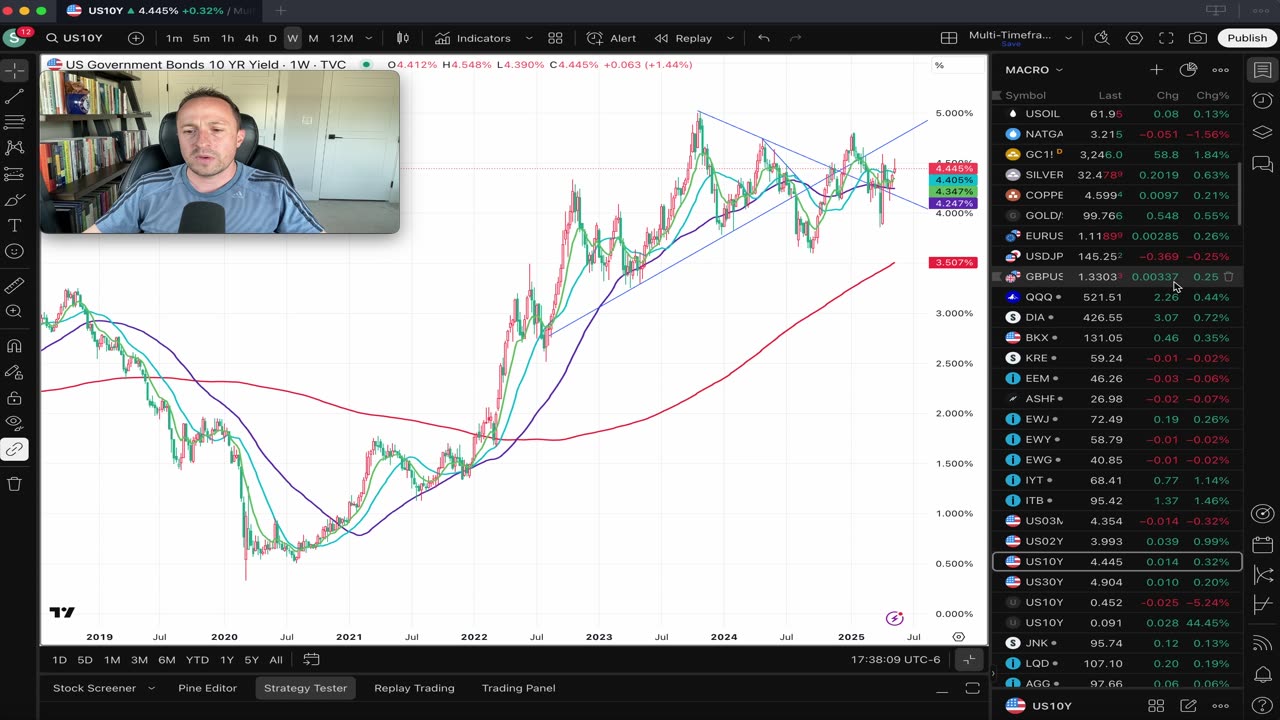Add symbol to compare plus icon

pyautogui.click(x=136, y=38)
